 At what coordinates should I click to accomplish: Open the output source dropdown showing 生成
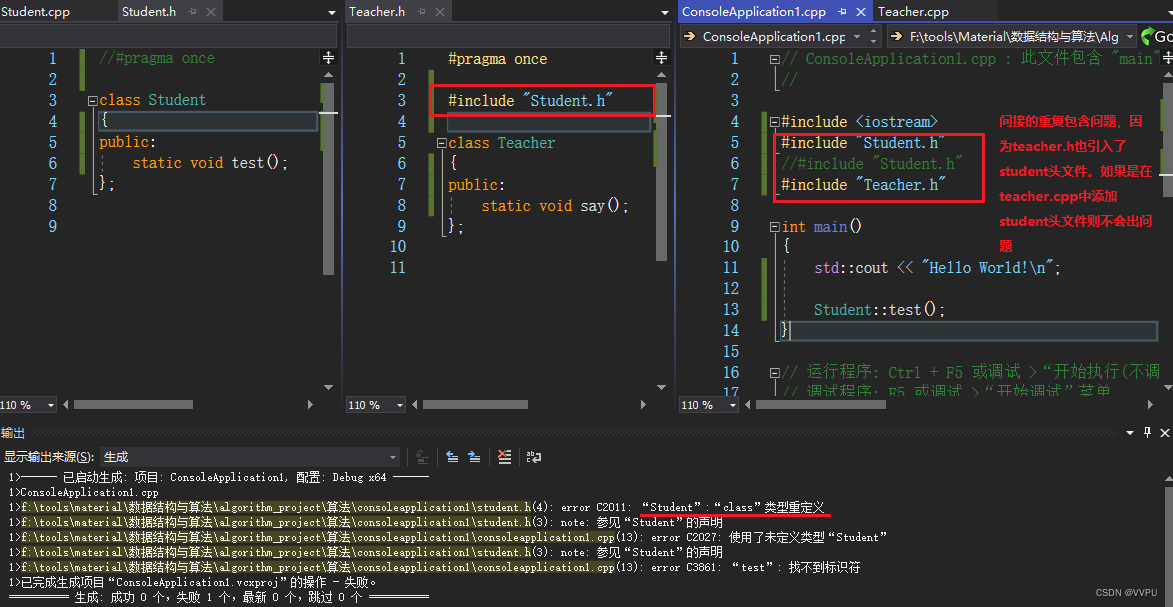point(251,457)
